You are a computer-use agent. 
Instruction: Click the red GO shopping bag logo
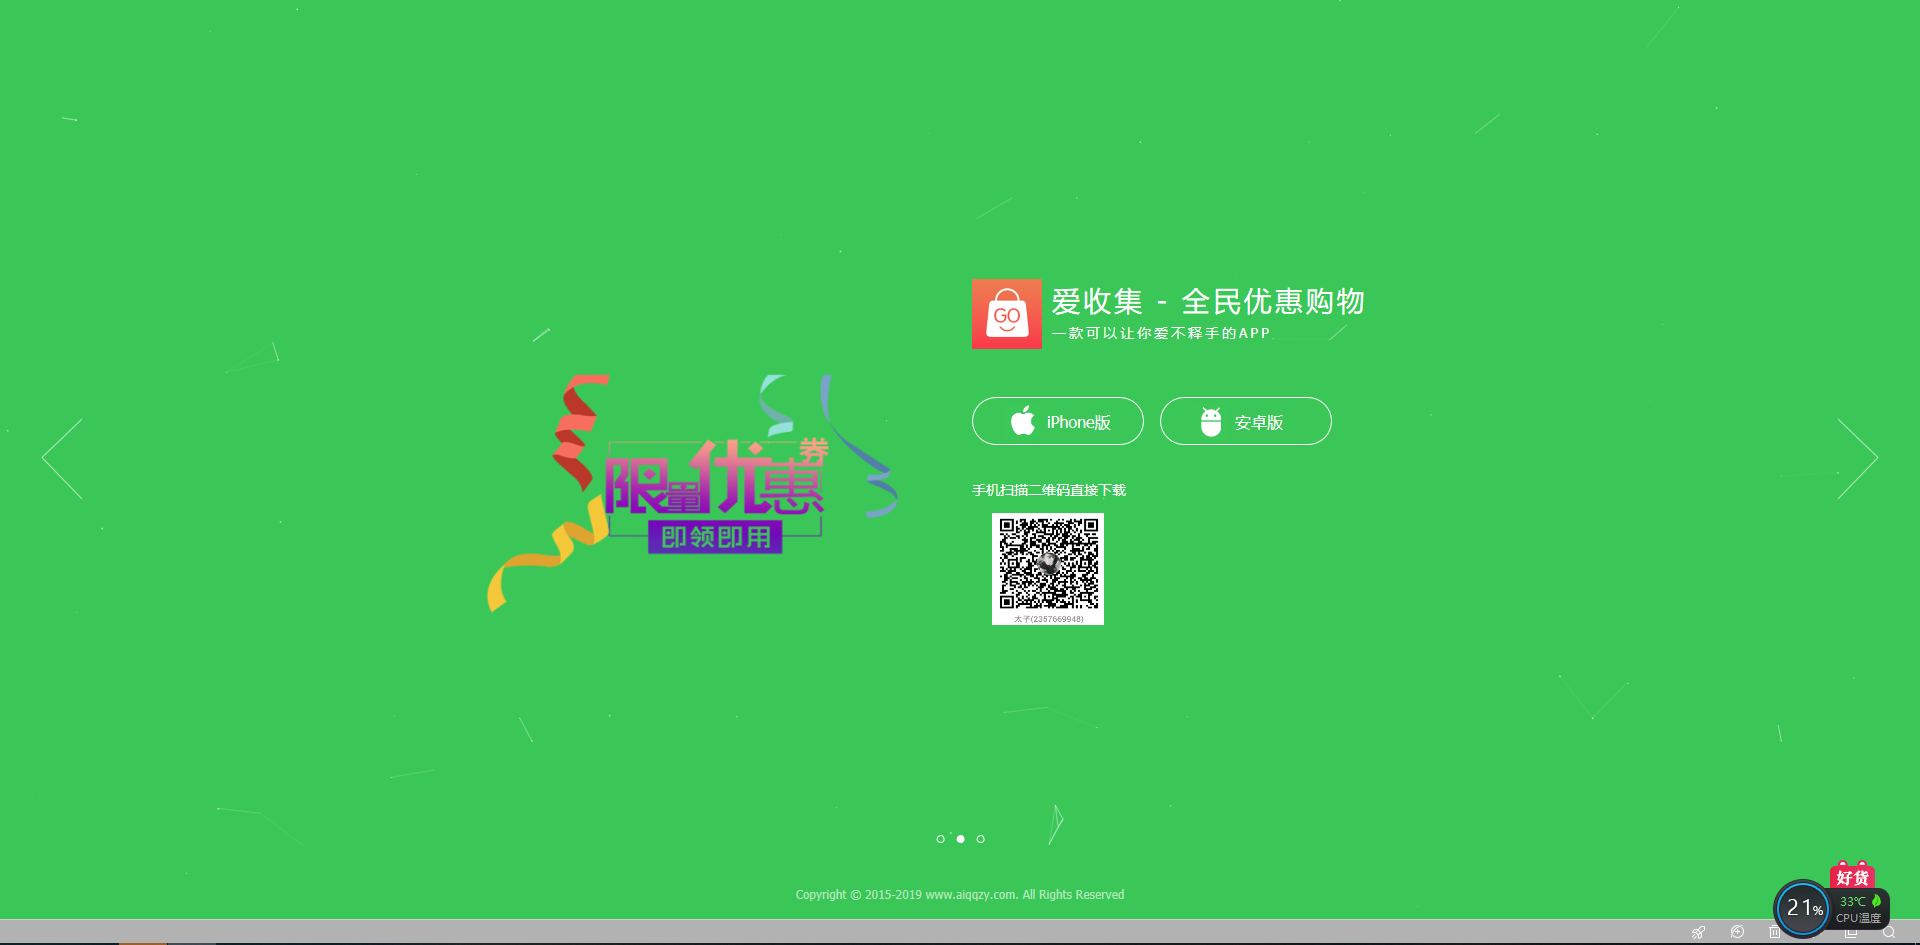(1006, 314)
